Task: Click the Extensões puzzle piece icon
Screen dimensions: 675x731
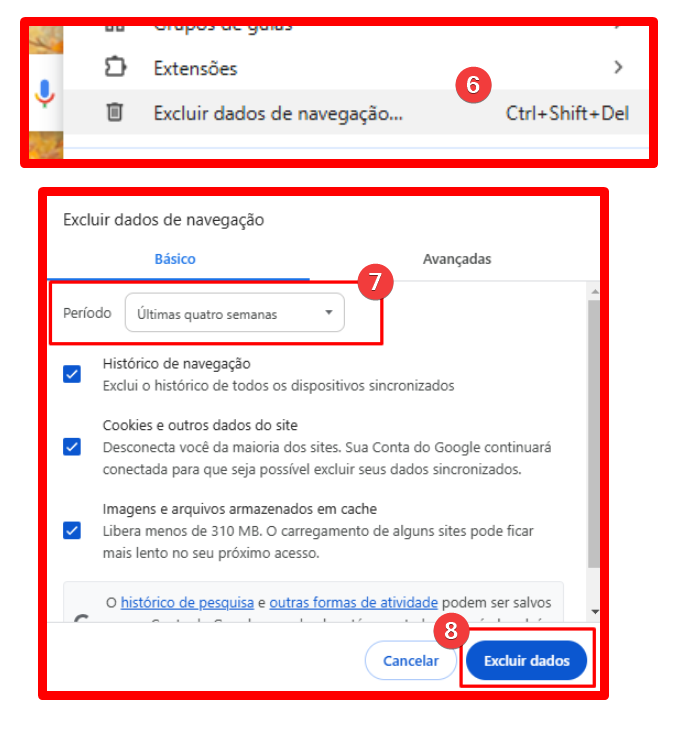Action: 115,67
